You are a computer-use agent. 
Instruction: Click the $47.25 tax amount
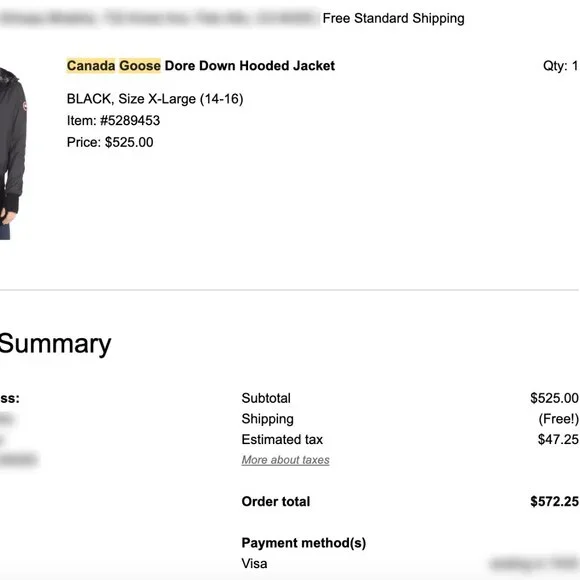pyautogui.click(x=558, y=439)
